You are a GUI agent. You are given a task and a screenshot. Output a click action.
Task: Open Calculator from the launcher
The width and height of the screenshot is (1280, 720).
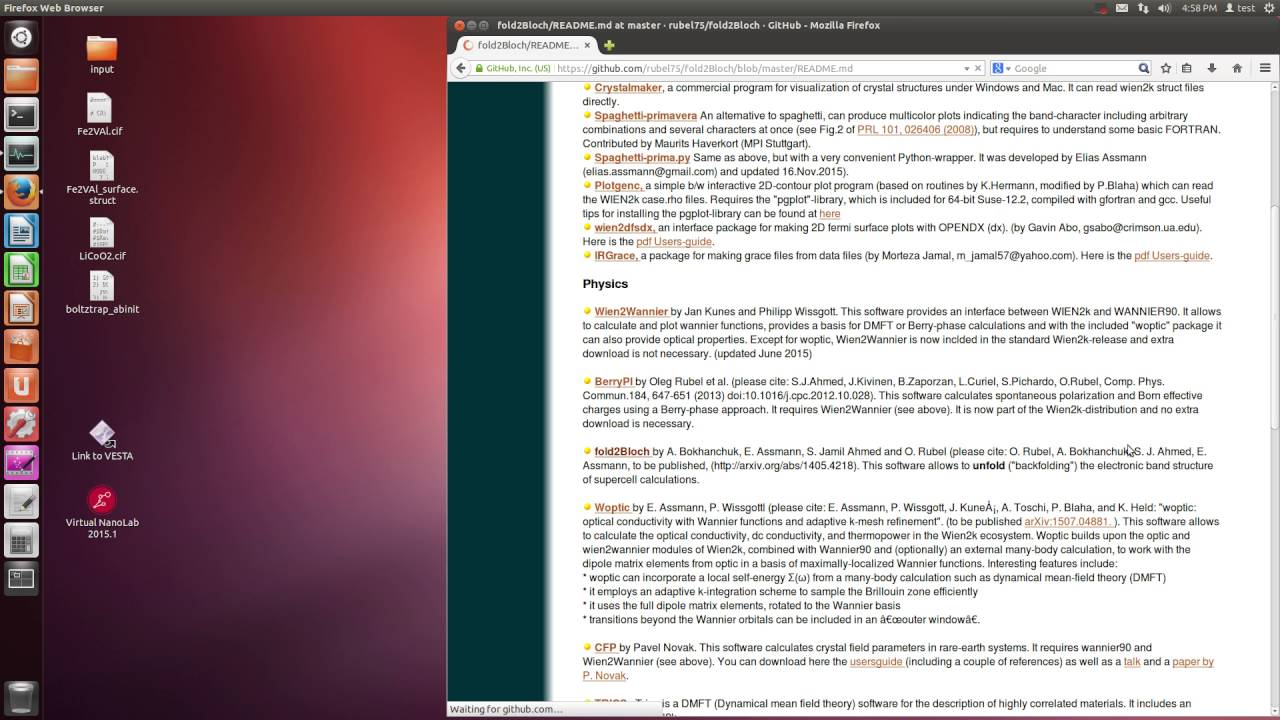(21, 539)
